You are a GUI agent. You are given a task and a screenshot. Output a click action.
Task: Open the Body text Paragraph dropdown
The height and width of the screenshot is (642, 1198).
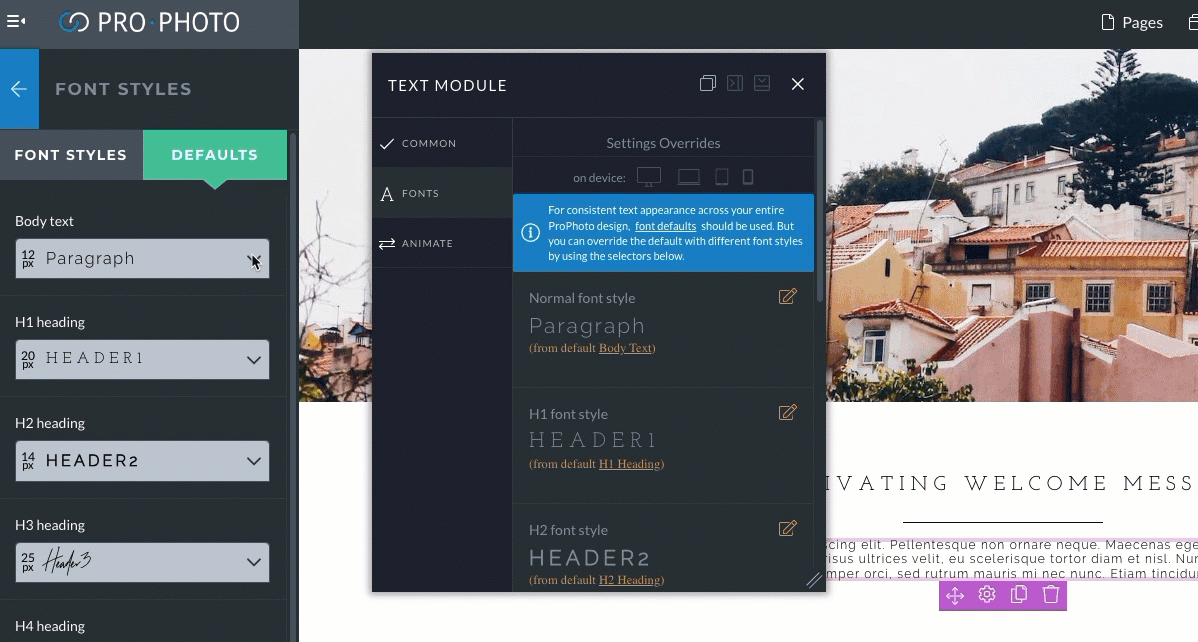[x=142, y=258]
